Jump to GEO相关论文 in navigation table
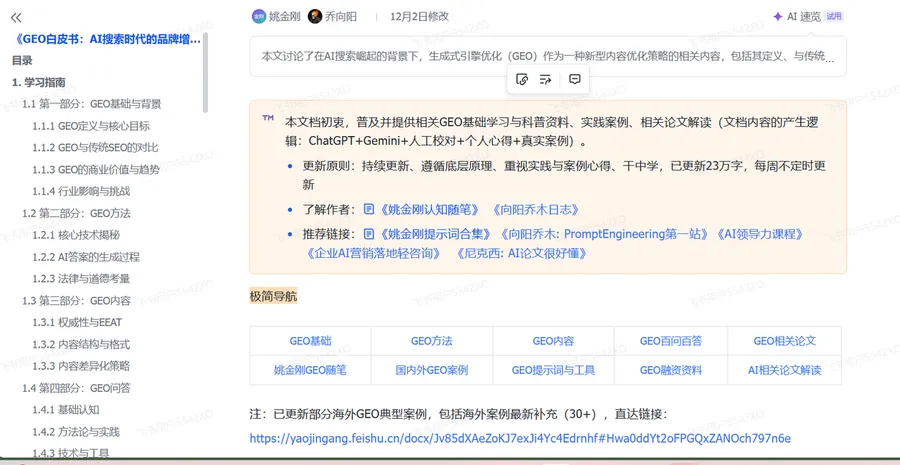Viewport: 900px width, 465px height. click(785, 341)
